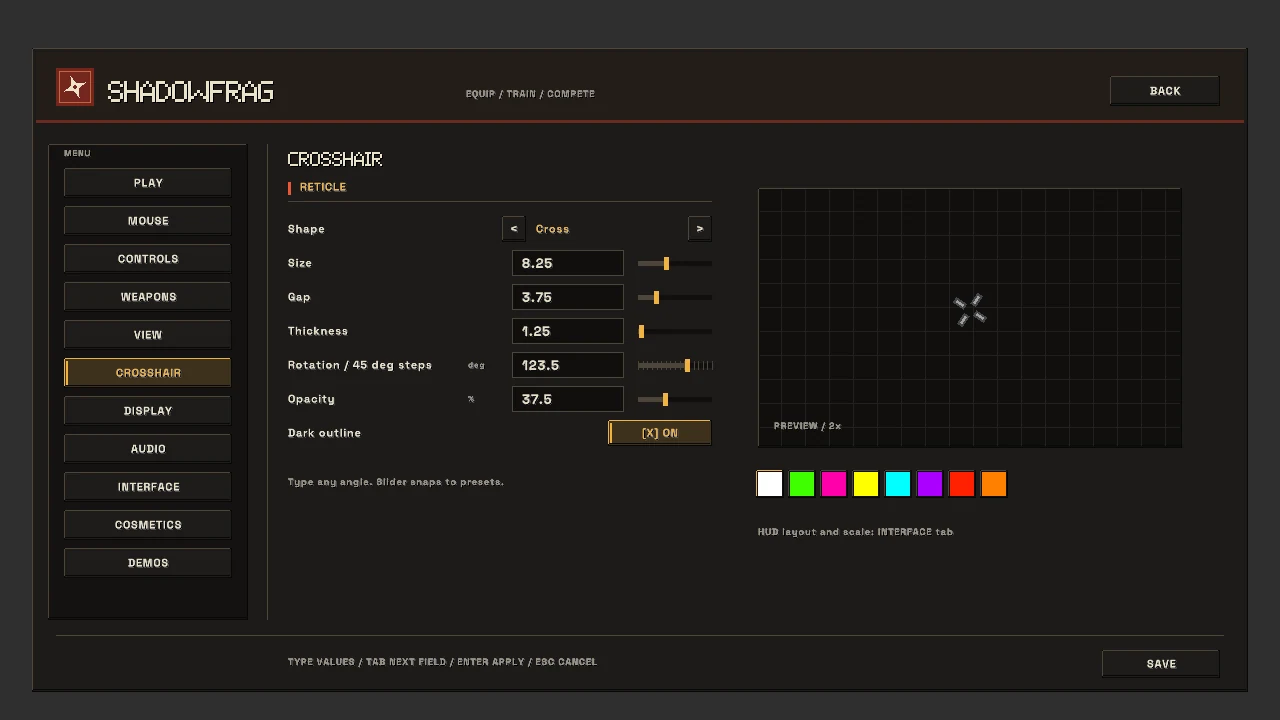Click the crosshair in the preview grid
The image size is (1280, 720).
coord(970,310)
